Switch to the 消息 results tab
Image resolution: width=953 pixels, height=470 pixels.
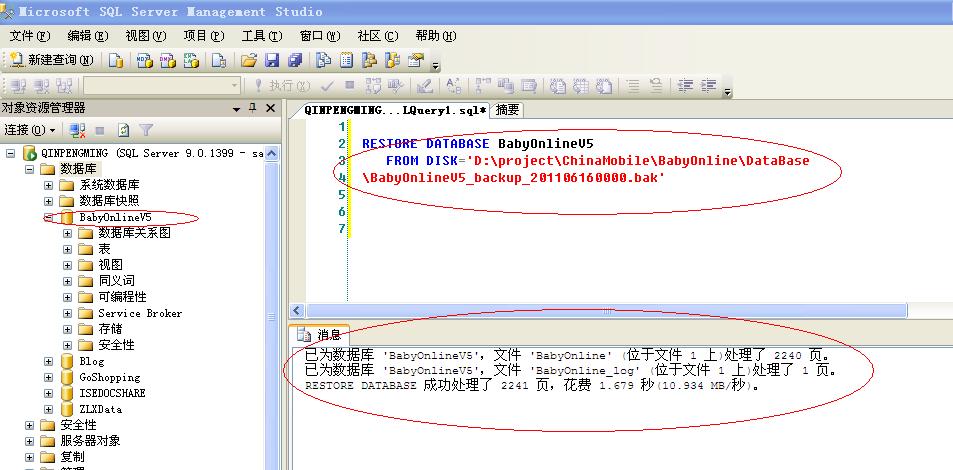coord(321,335)
